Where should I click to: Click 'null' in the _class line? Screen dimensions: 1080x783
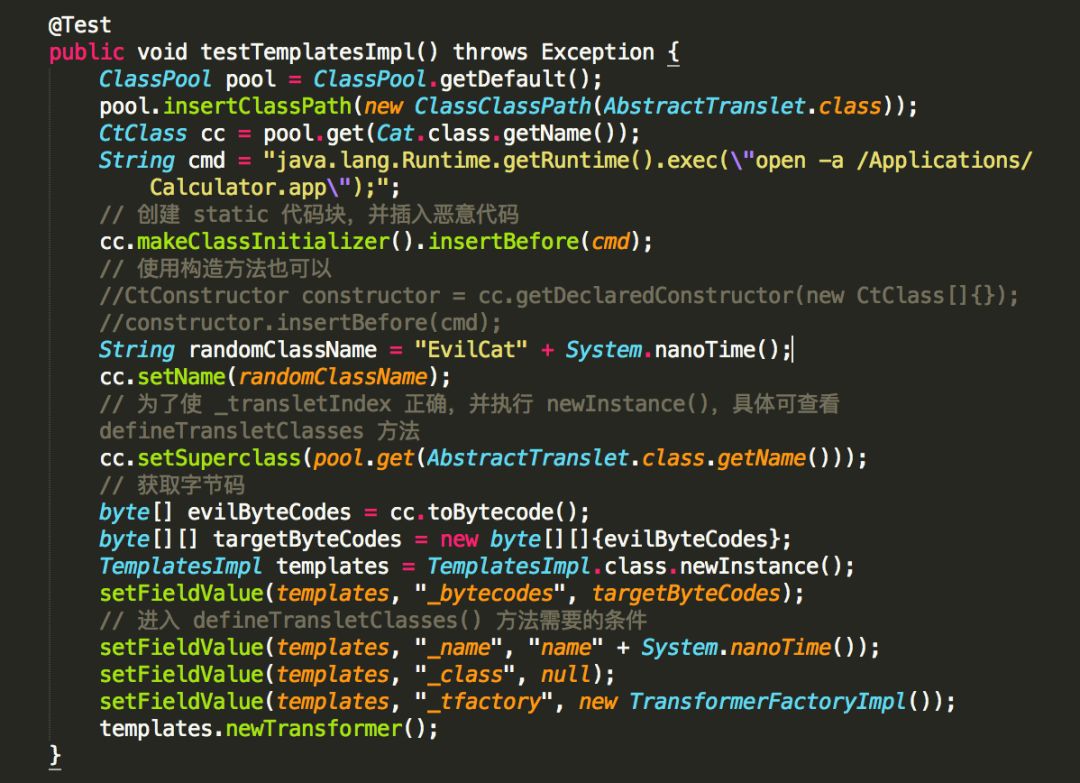[565, 674]
